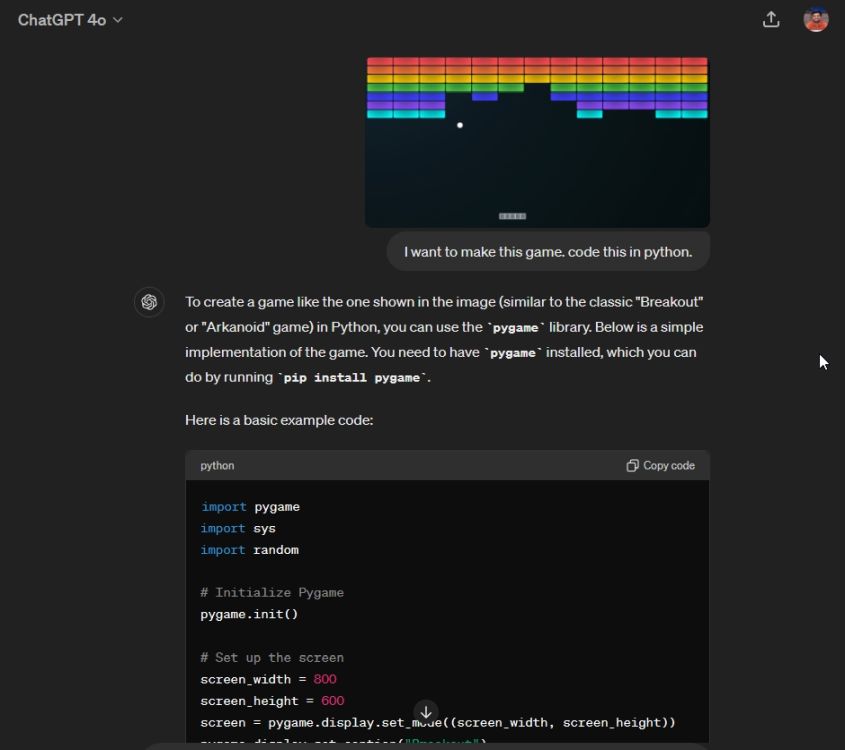Click the 'pygame.init()' code line
Viewport: 845px width, 750px height.
click(249, 614)
